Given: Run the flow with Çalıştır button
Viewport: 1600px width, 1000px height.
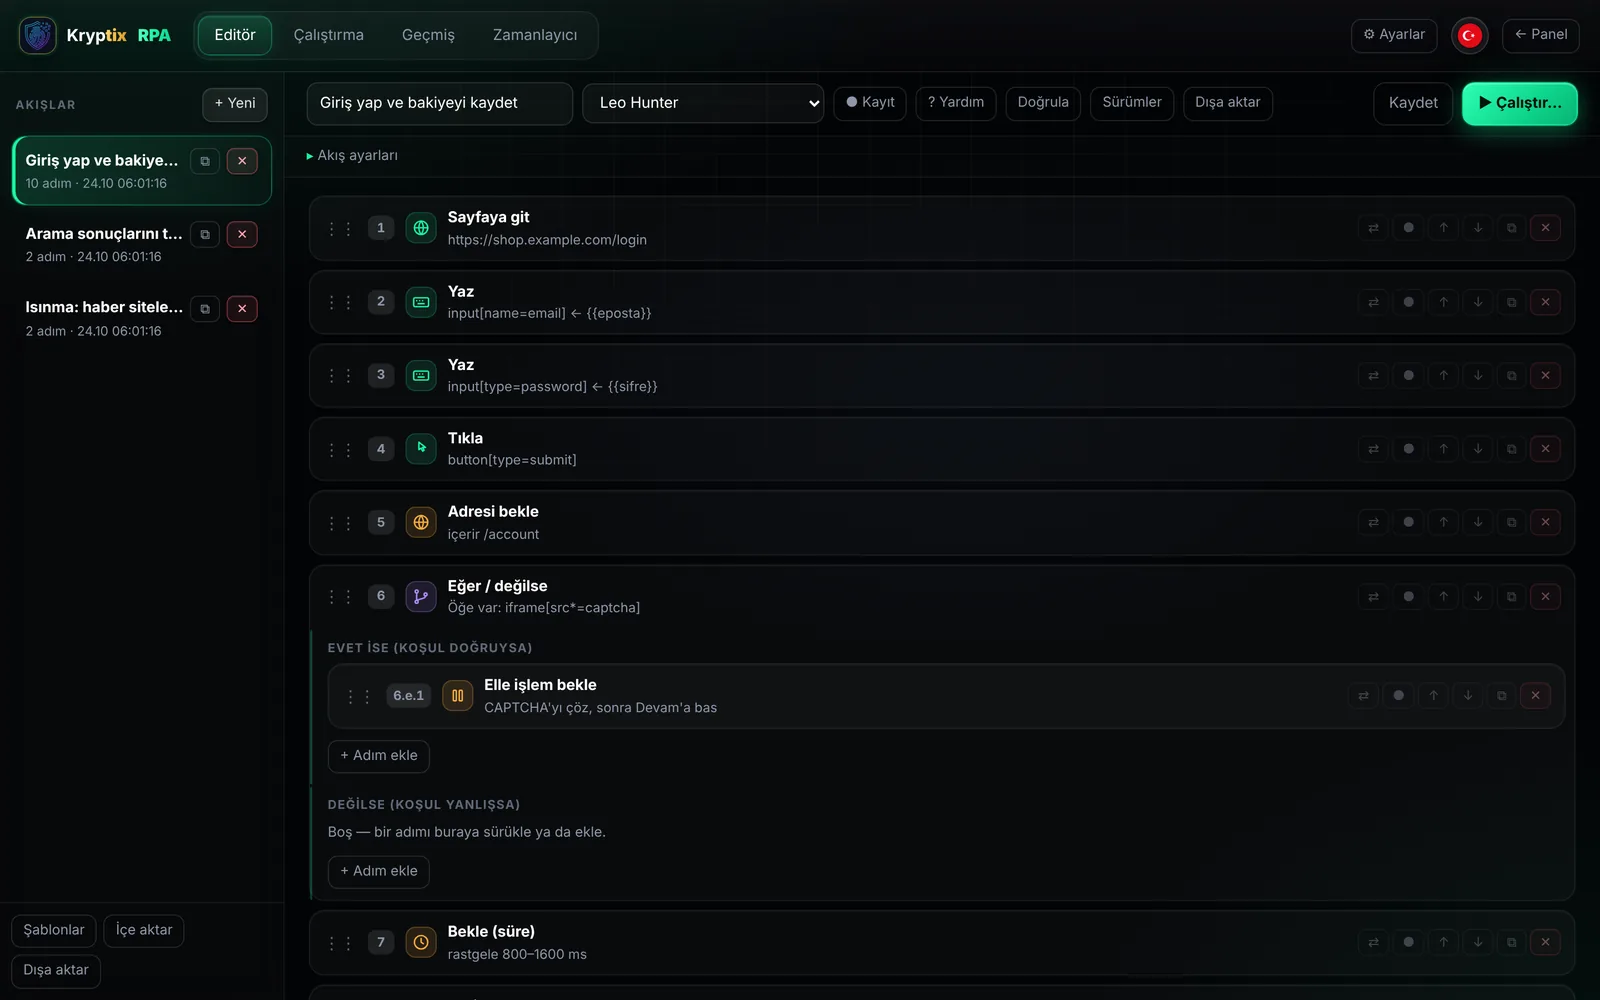Looking at the screenshot, I should click(1520, 103).
